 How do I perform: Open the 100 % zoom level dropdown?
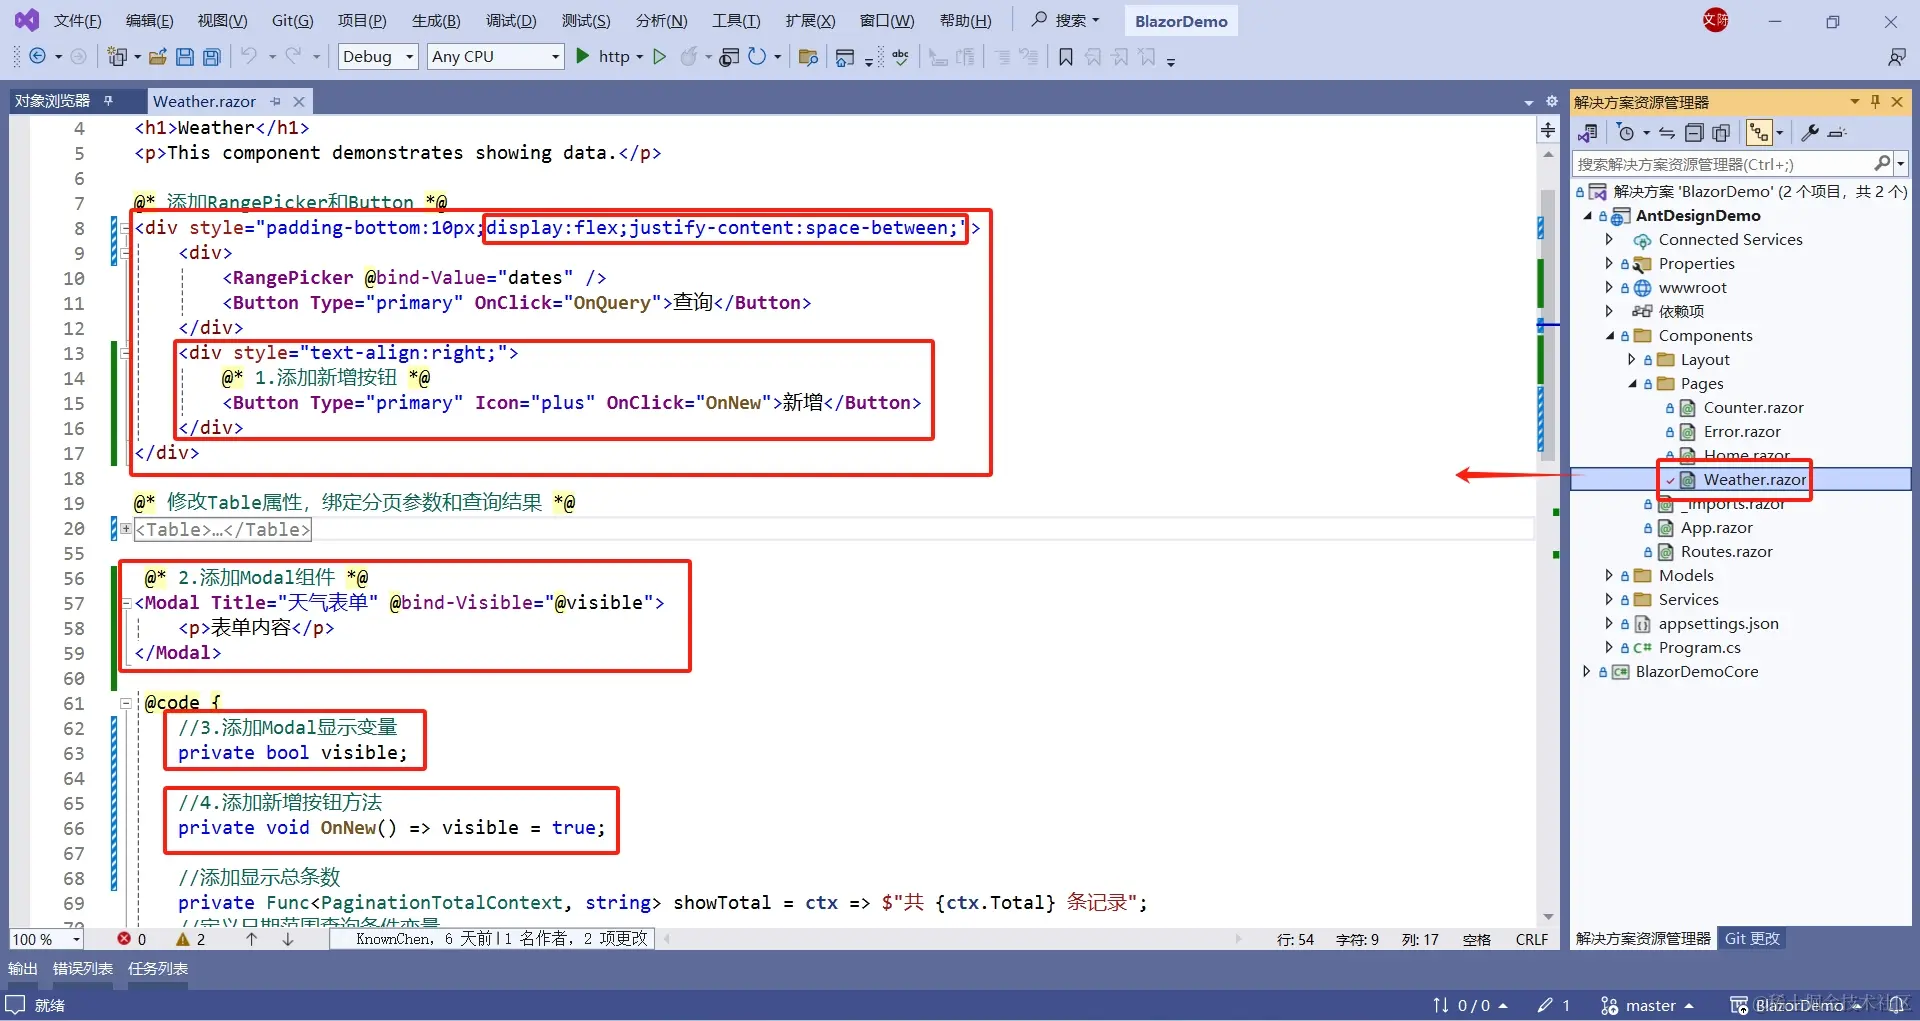point(47,939)
